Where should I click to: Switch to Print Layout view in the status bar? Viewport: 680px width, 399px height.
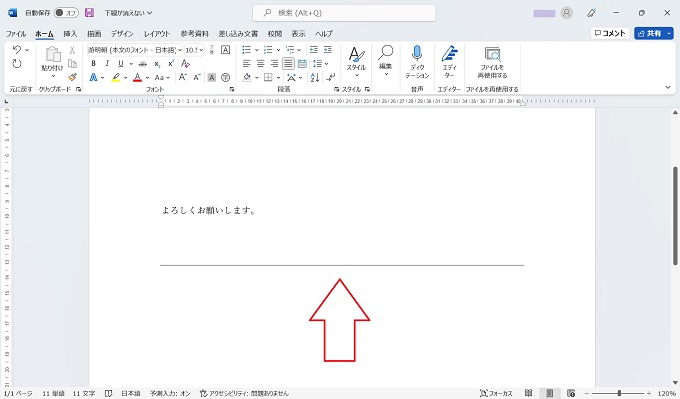pyautogui.click(x=549, y=393)
